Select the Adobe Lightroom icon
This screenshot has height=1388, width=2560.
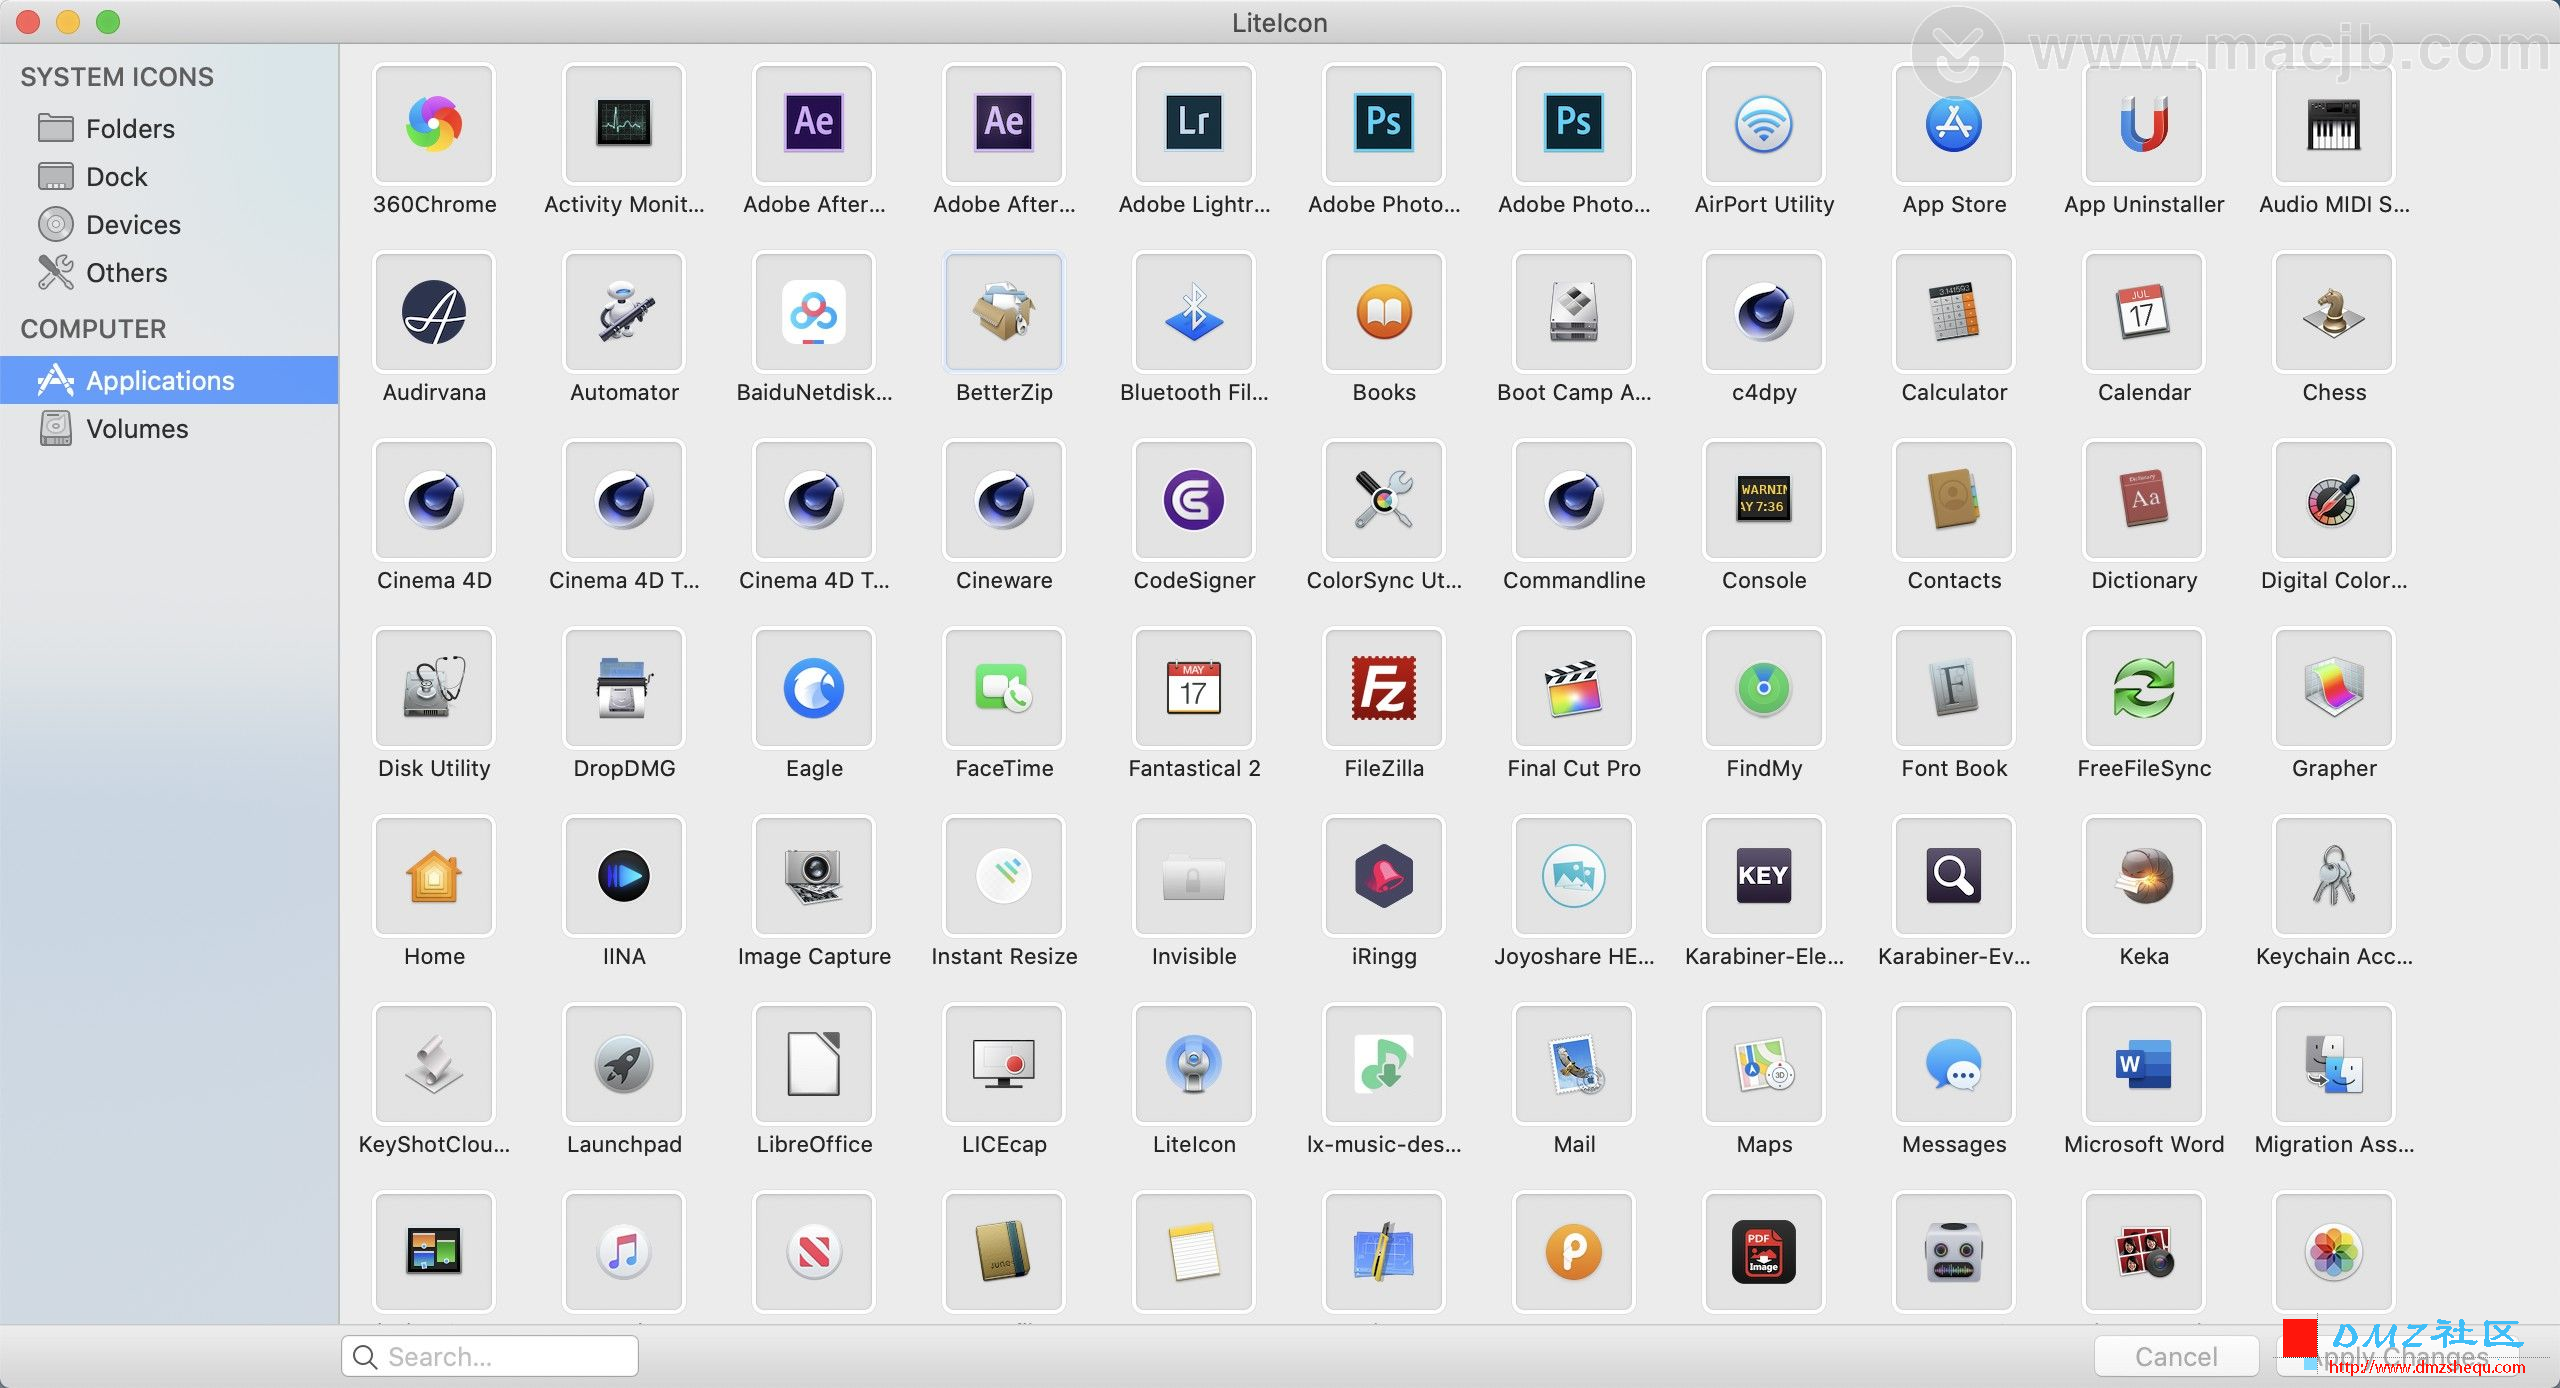click(1194, 124)
